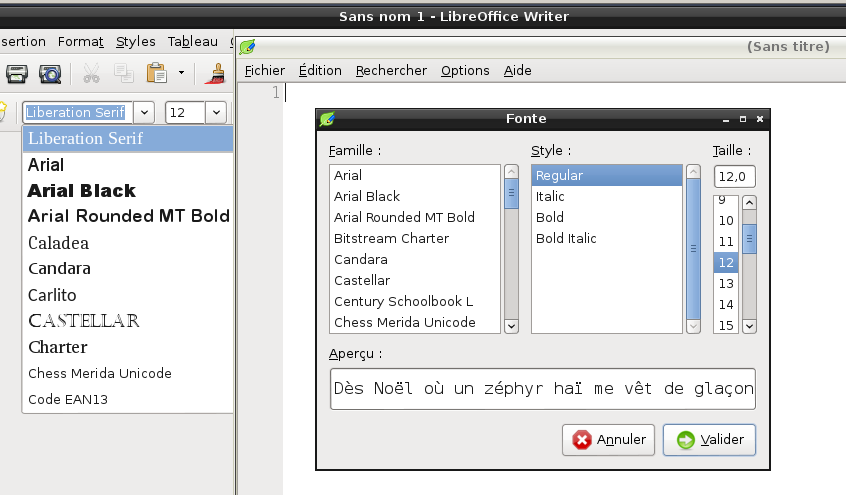Click the Taille list scrollbar thumb
The image size is (846, 495).
coord(749,239)
